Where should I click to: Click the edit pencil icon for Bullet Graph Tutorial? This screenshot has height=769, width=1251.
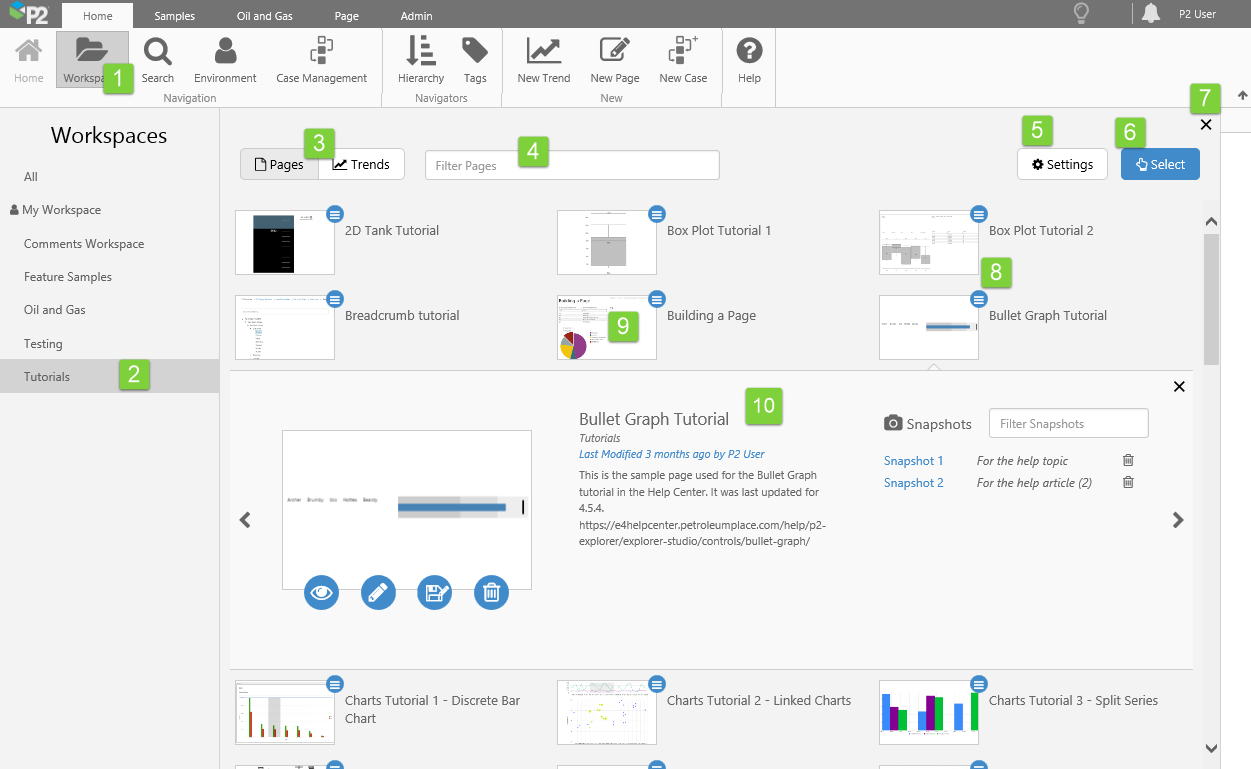coord(378,592)
